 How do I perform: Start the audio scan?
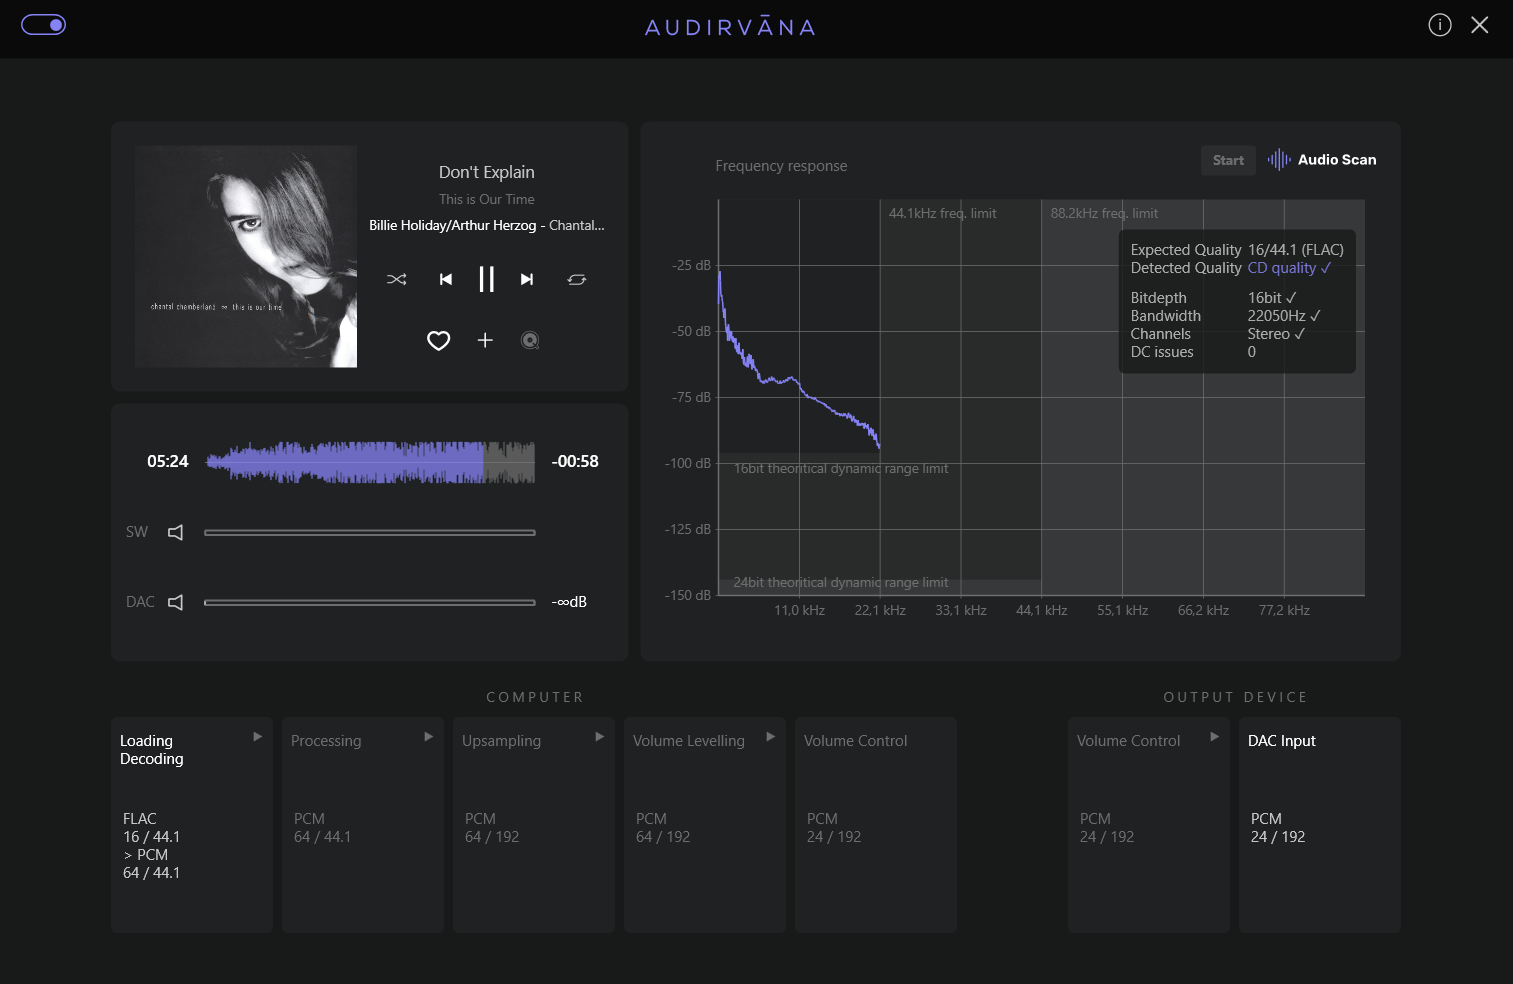(x=1228, y=160)
